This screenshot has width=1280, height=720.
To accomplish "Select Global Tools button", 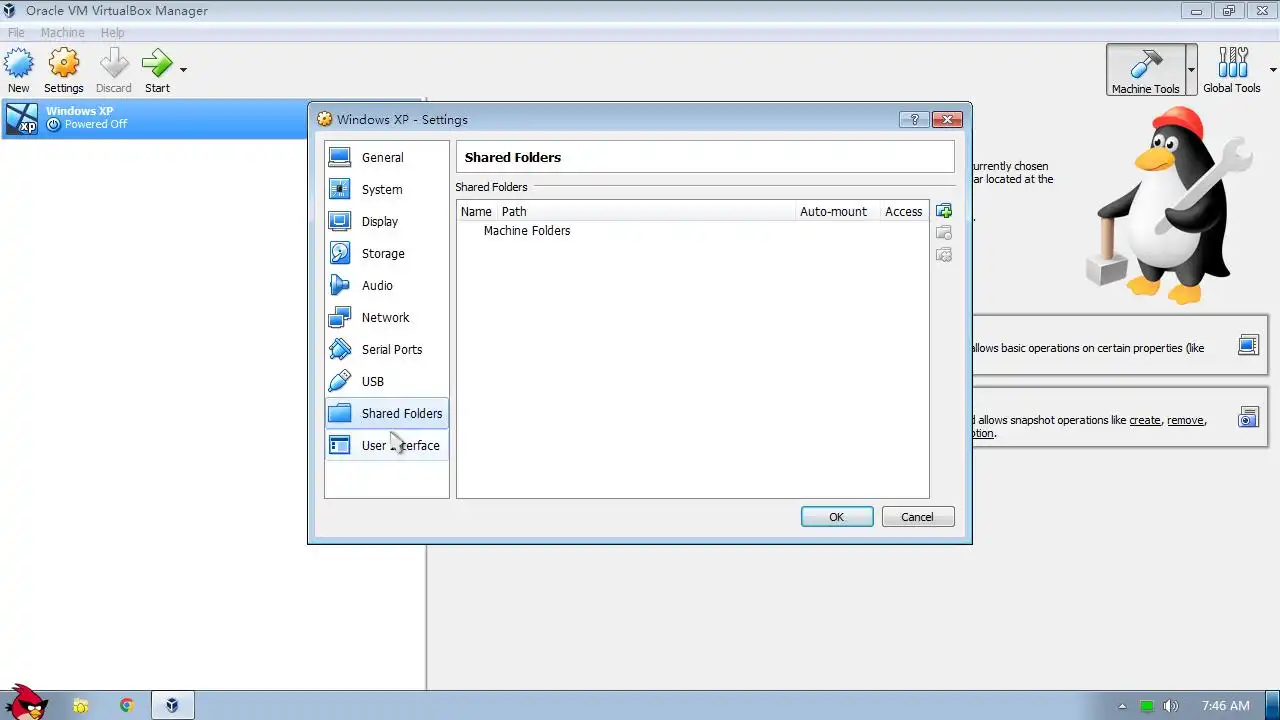I will (x=1232, y=70).
